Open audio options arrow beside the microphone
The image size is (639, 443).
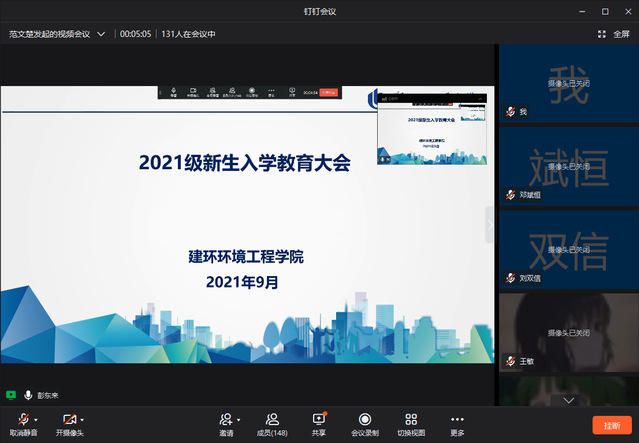pos(35,420)
